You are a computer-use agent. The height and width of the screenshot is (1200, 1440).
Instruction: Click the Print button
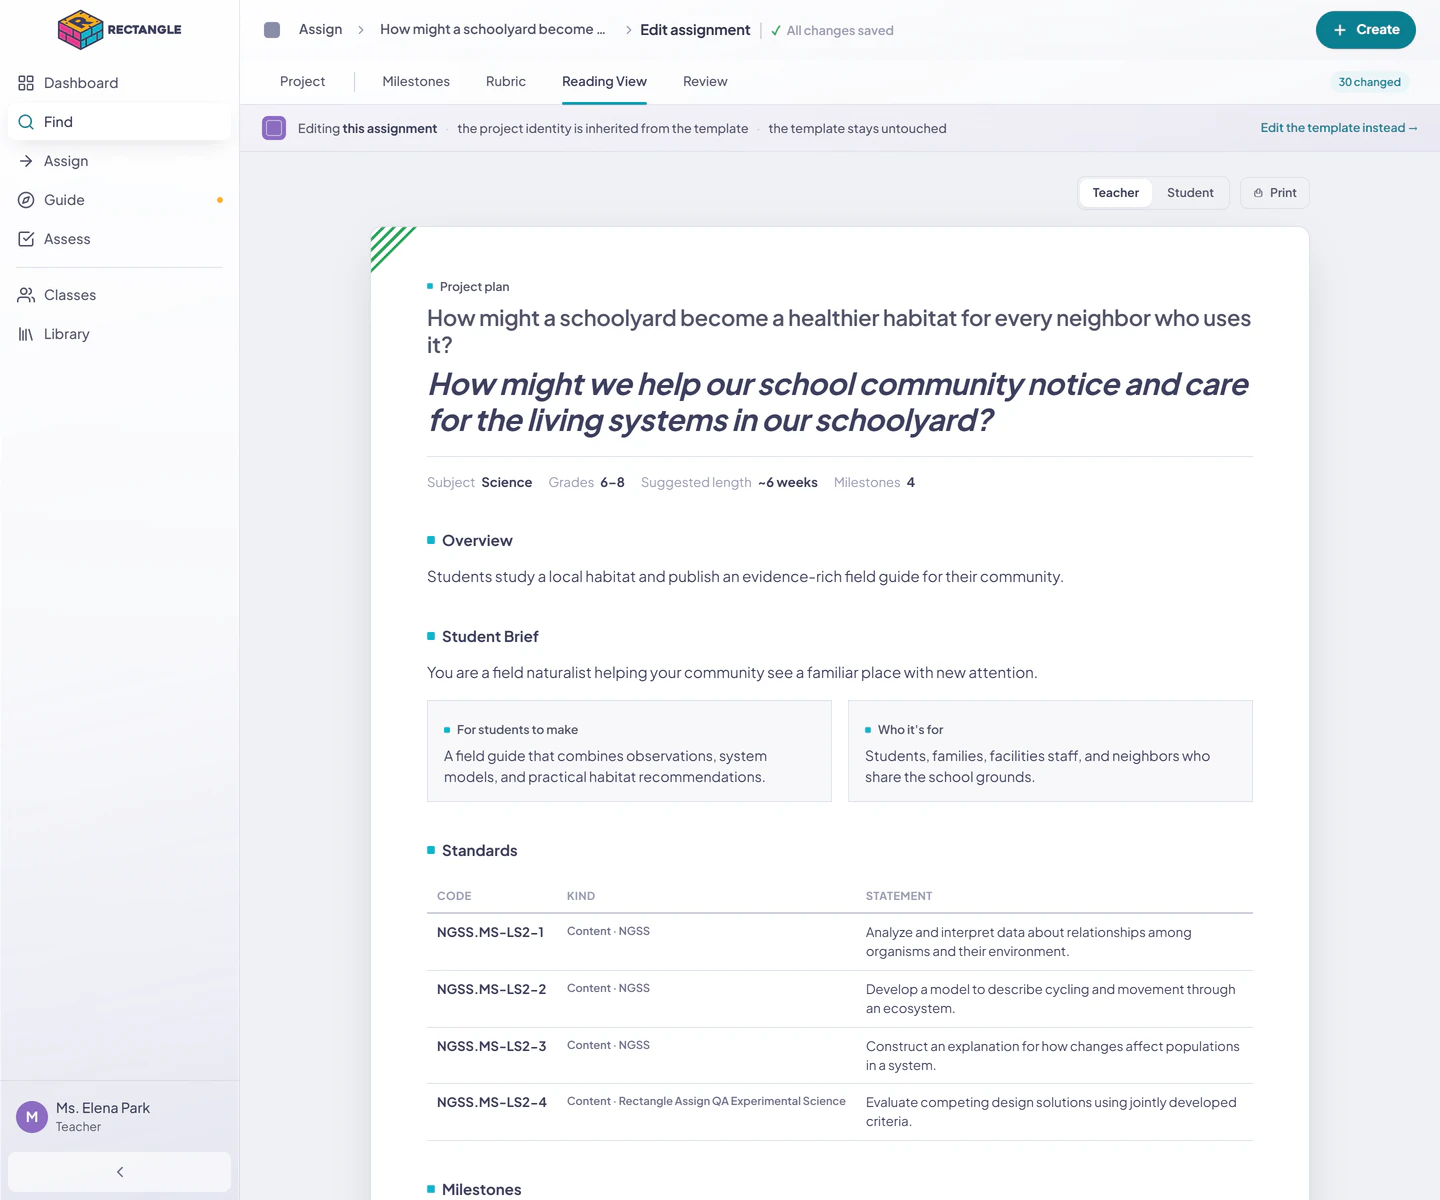coord(1275,193)
